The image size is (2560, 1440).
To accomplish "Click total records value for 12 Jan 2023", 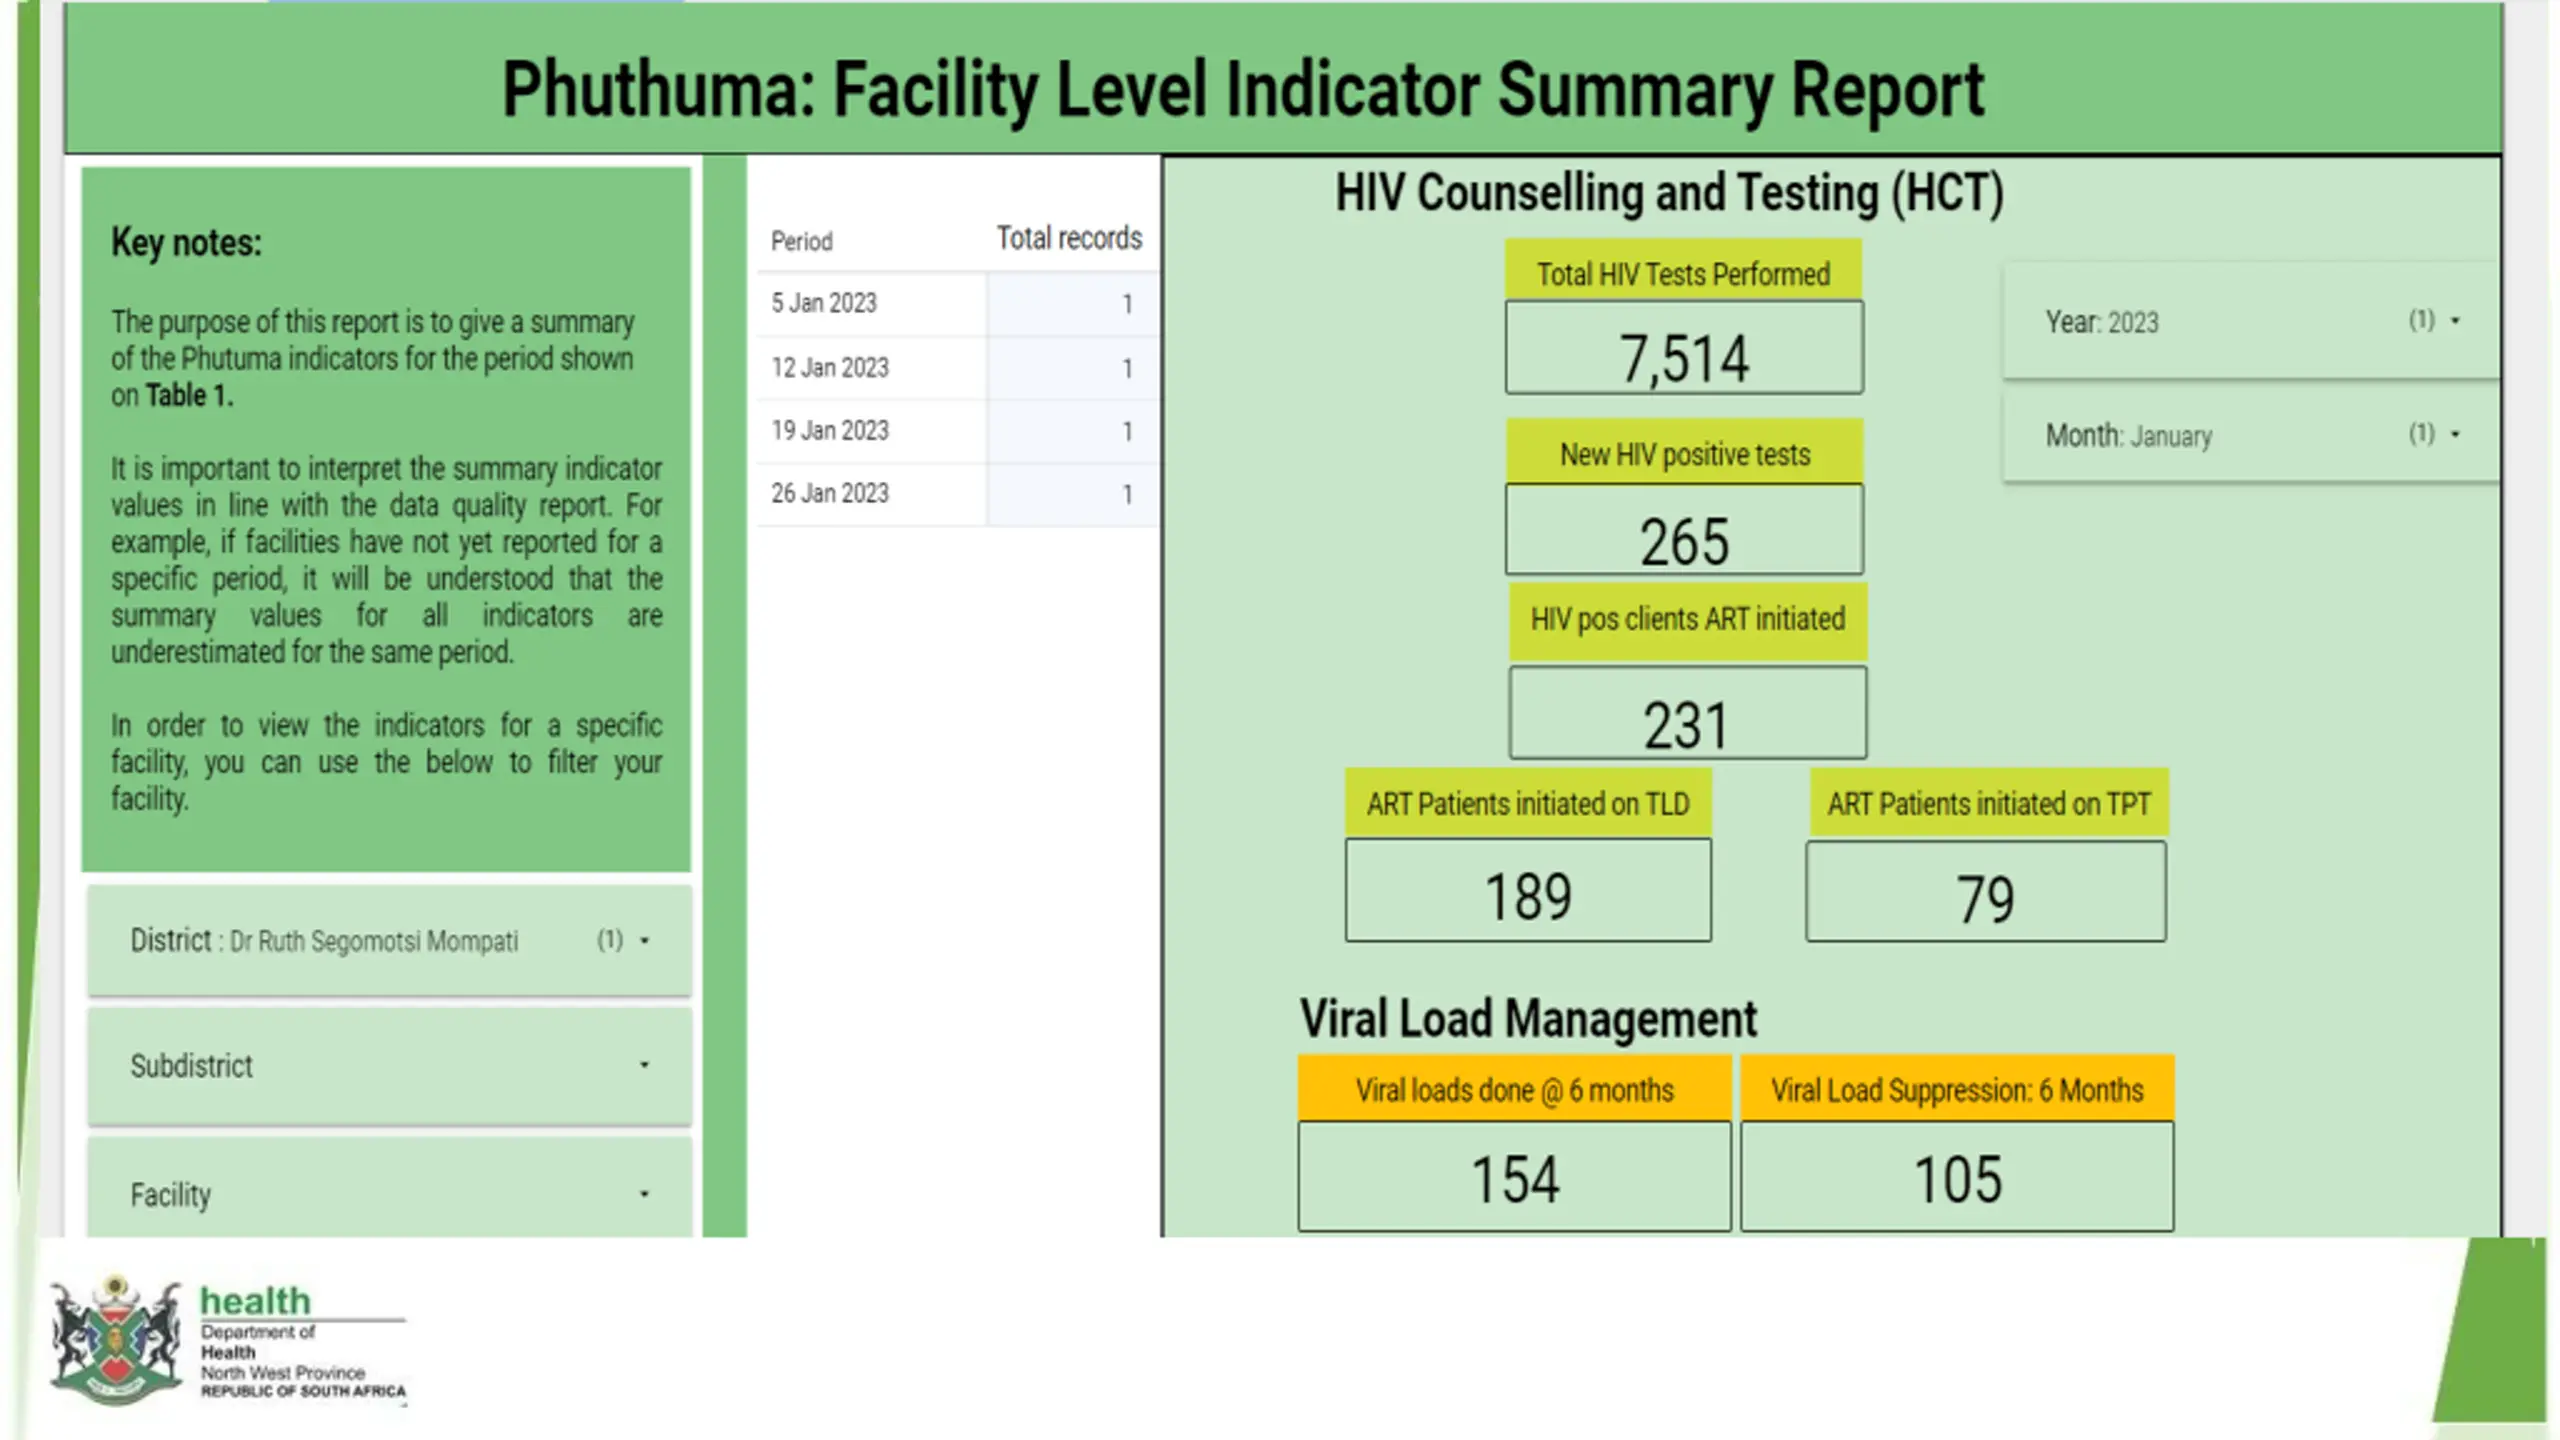I will 1126,369.
